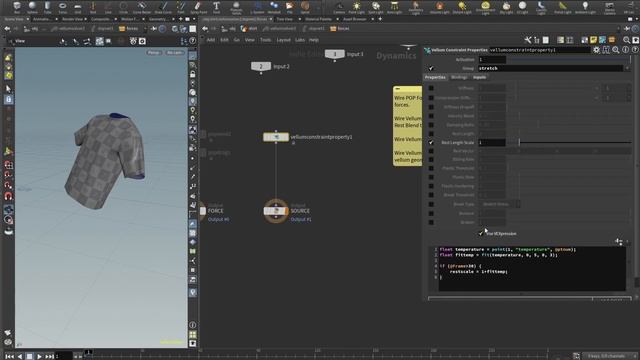
Task: Go back in network editor path
Action: tap(205, 29)
